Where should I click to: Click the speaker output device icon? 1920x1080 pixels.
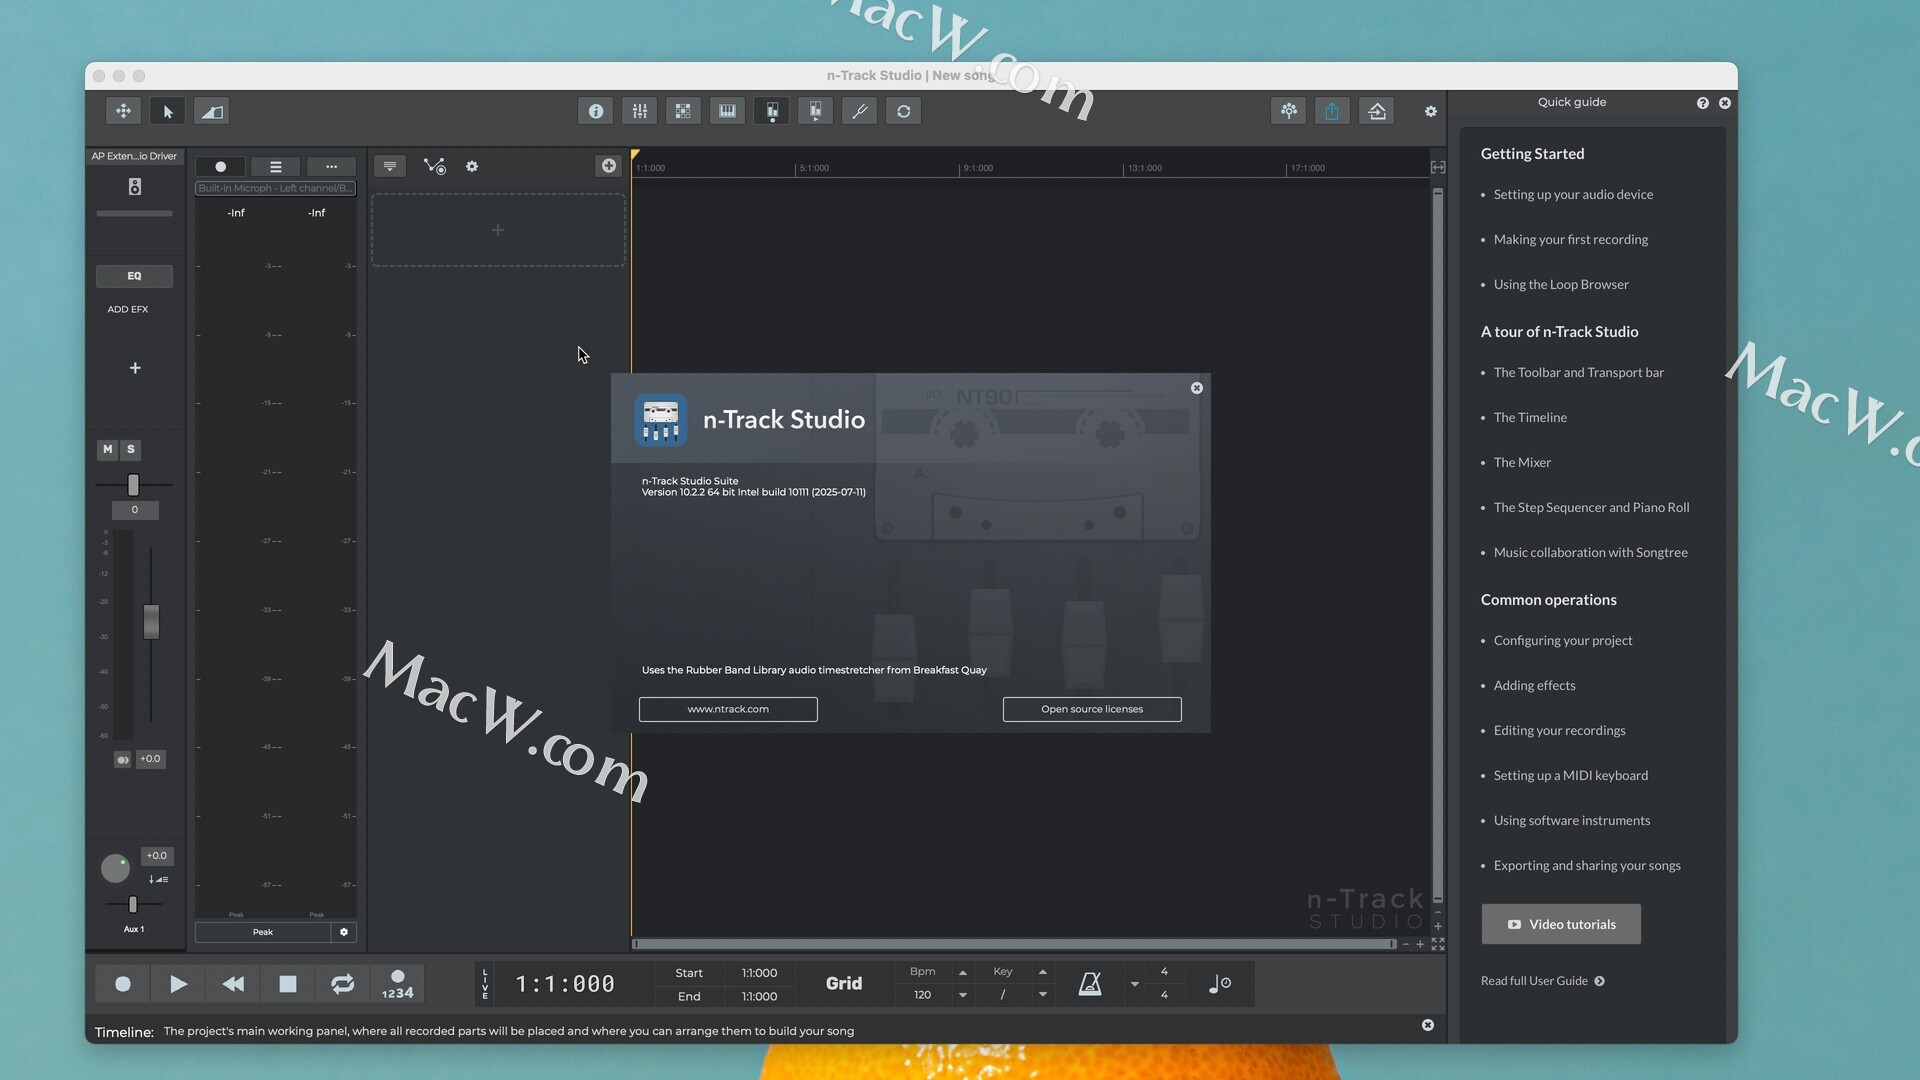click(135, 186)
